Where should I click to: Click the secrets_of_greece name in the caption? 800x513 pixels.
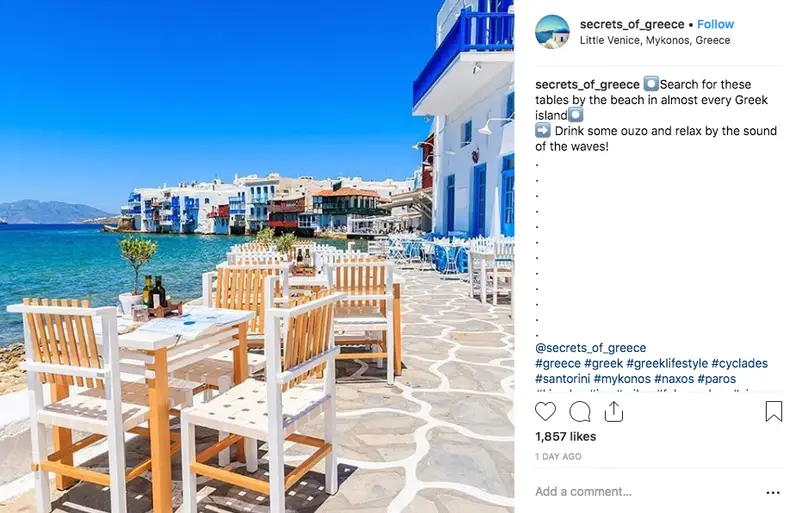coord(587,84)
